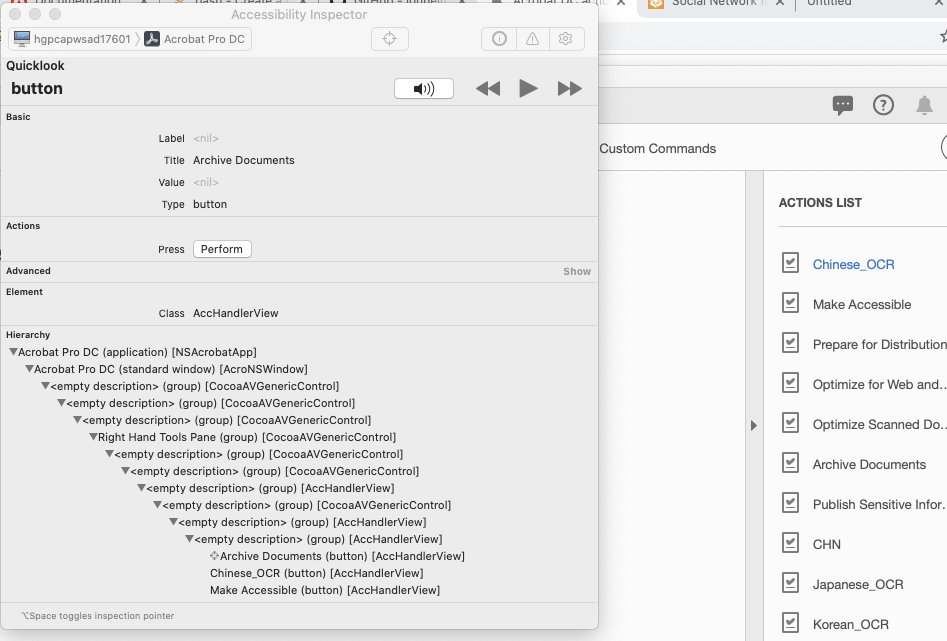Open the Accessibility Inspector settings gear icon
The width and height of the screenshot is (947, 641).
pyautogui.click(x=565, y=39)
